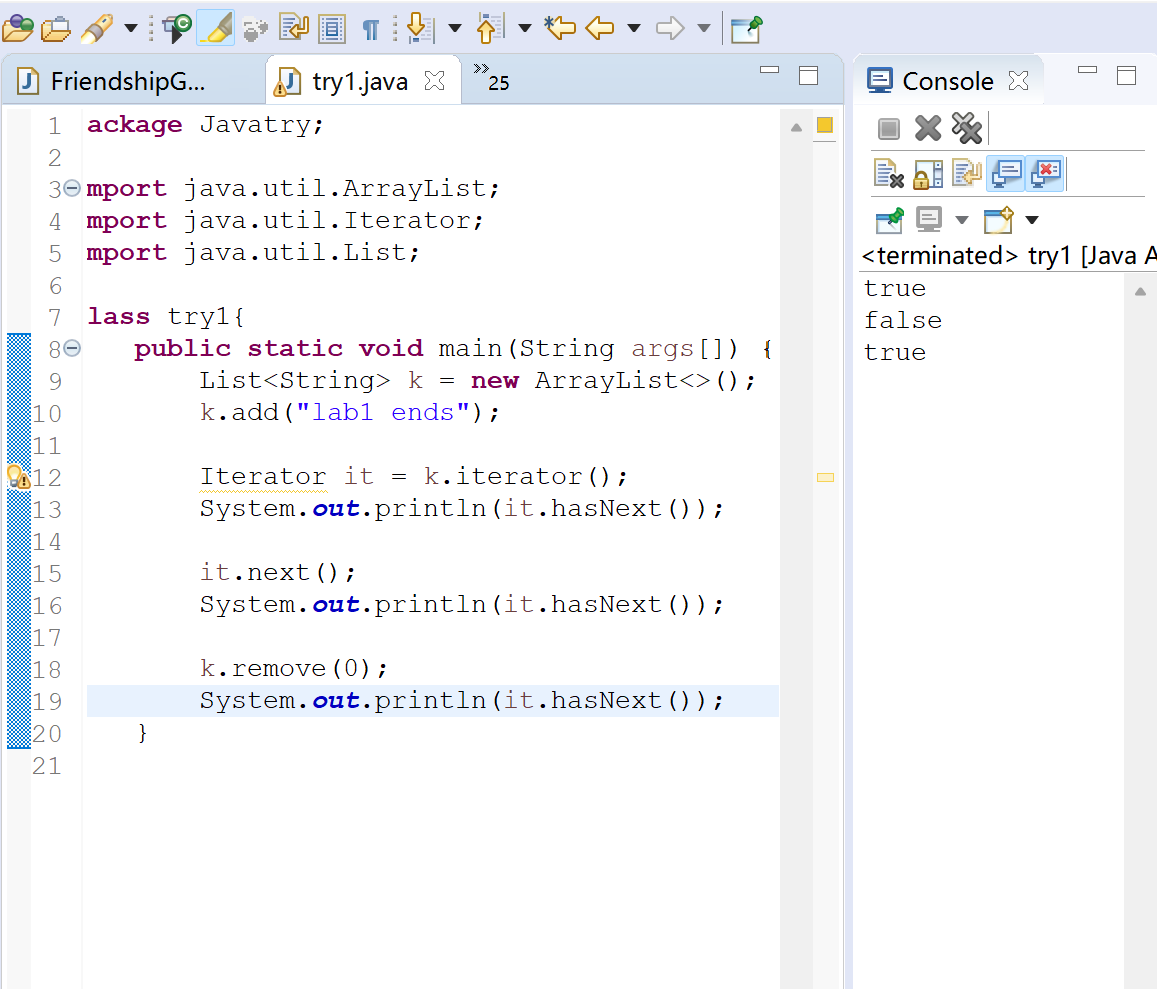Screen dimensions: 1157x989
Task: Collapse the main method fold on line 8
Action: (x=72, y=348)
